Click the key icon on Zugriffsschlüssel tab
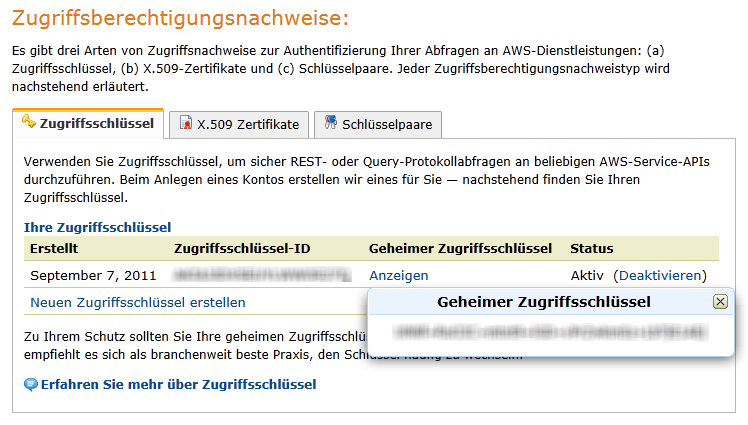 pos(28,124)
